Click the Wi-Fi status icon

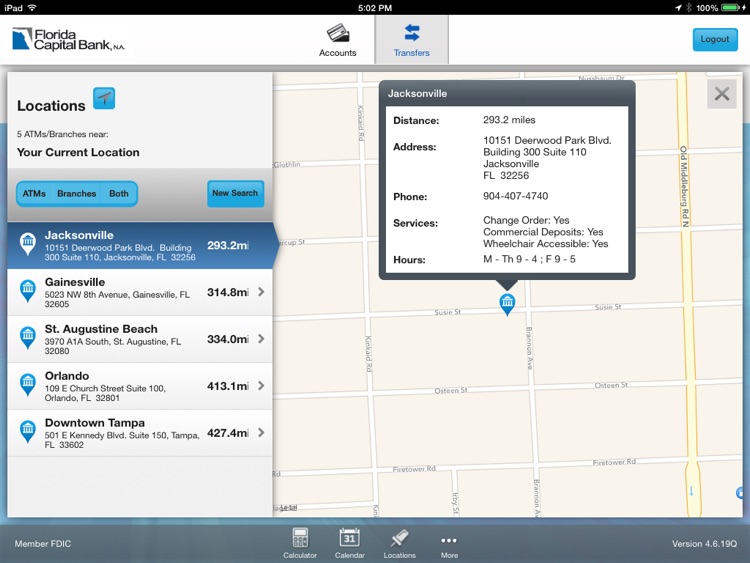point(32,8)
